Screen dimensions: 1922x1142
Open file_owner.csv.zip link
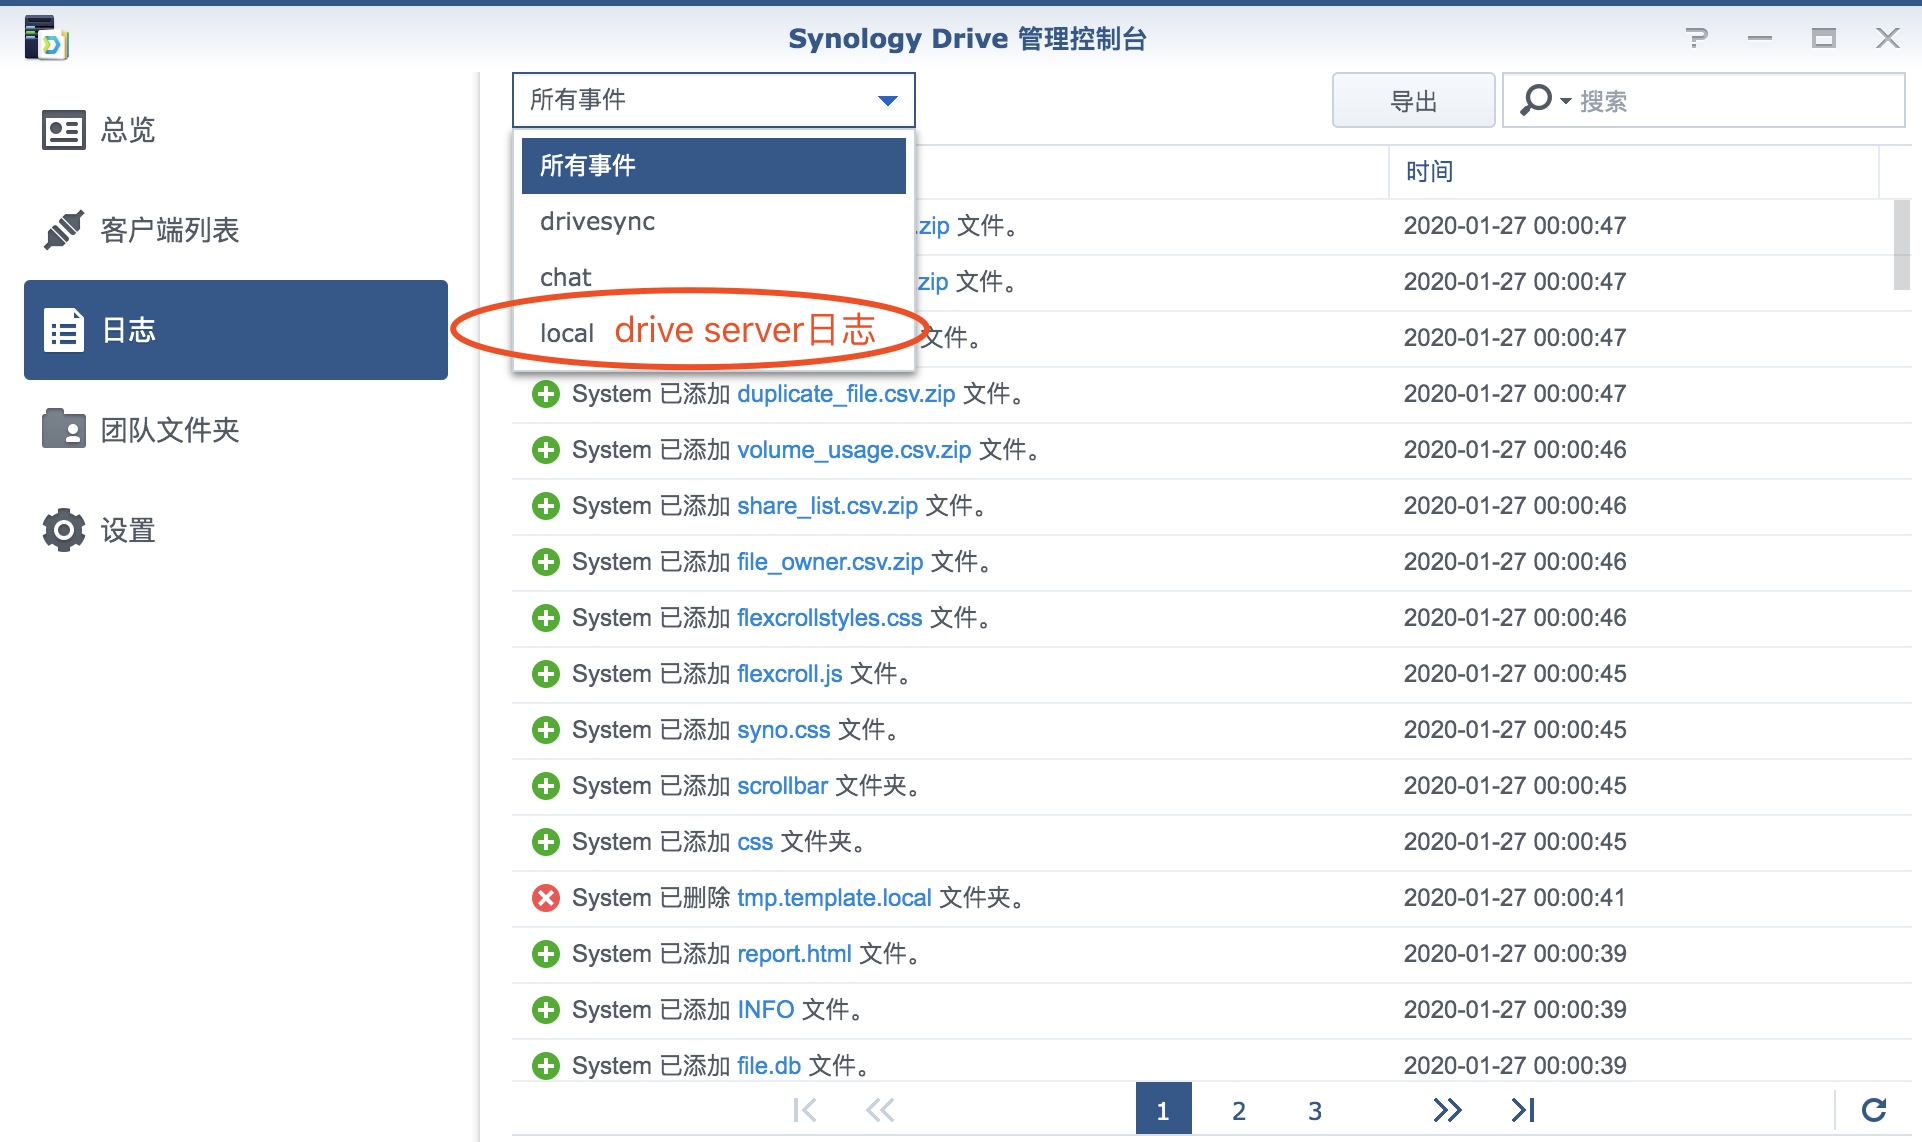coord(830,562)
